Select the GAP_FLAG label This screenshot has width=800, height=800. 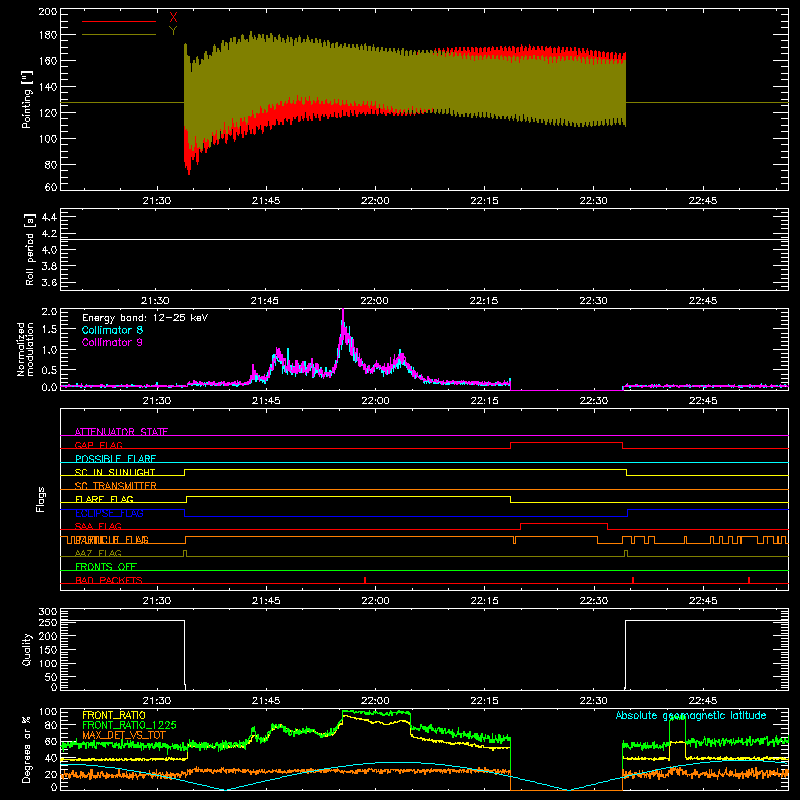pos(98,445)
